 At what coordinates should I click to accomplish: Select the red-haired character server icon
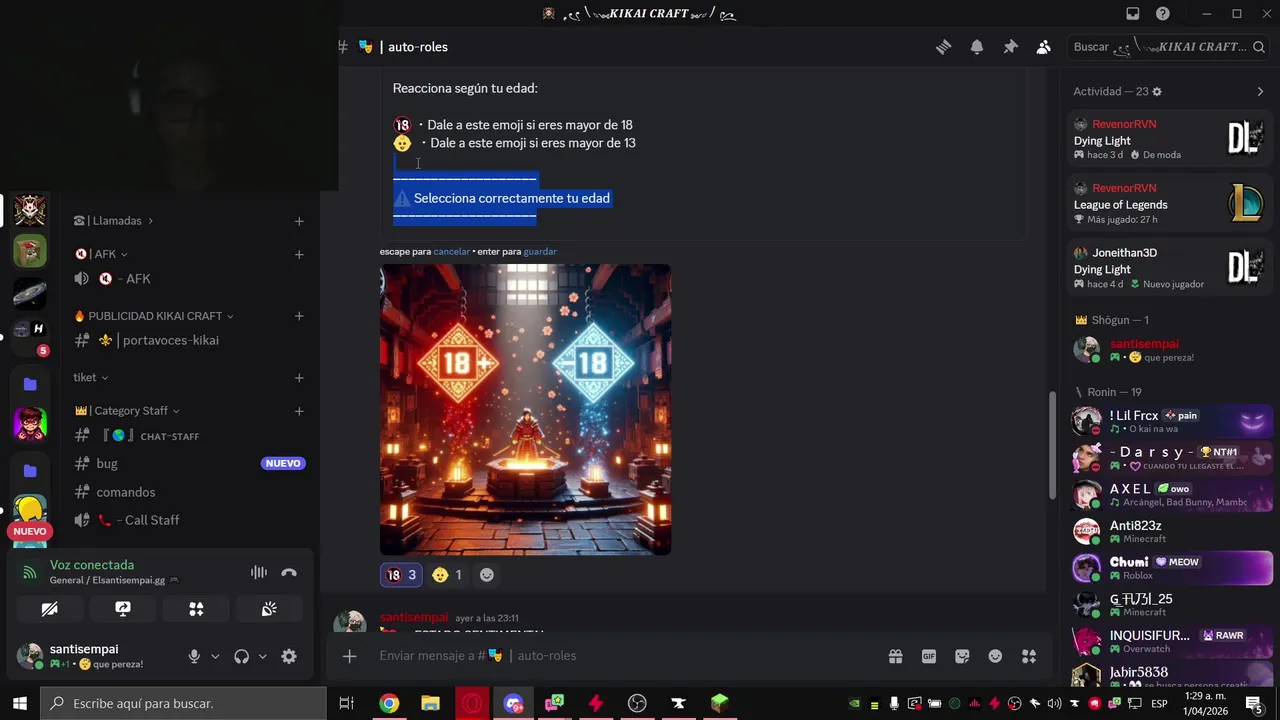tap(30, 423)
